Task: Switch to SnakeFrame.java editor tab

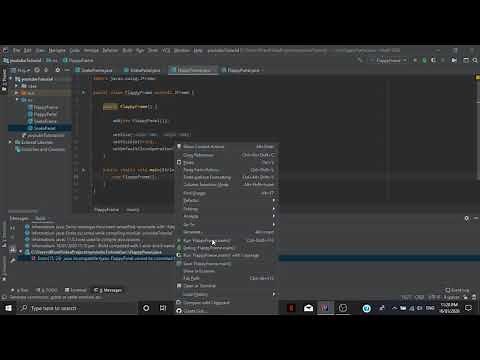Action: [94, 70]
